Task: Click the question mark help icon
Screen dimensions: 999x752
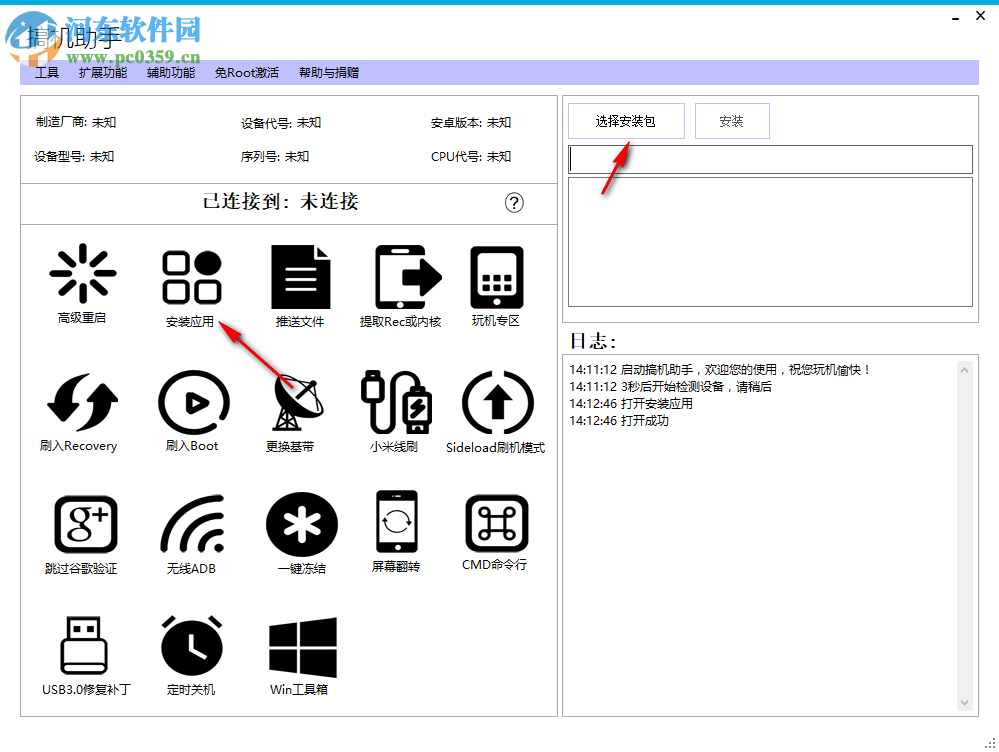Action: click(514, 203)
